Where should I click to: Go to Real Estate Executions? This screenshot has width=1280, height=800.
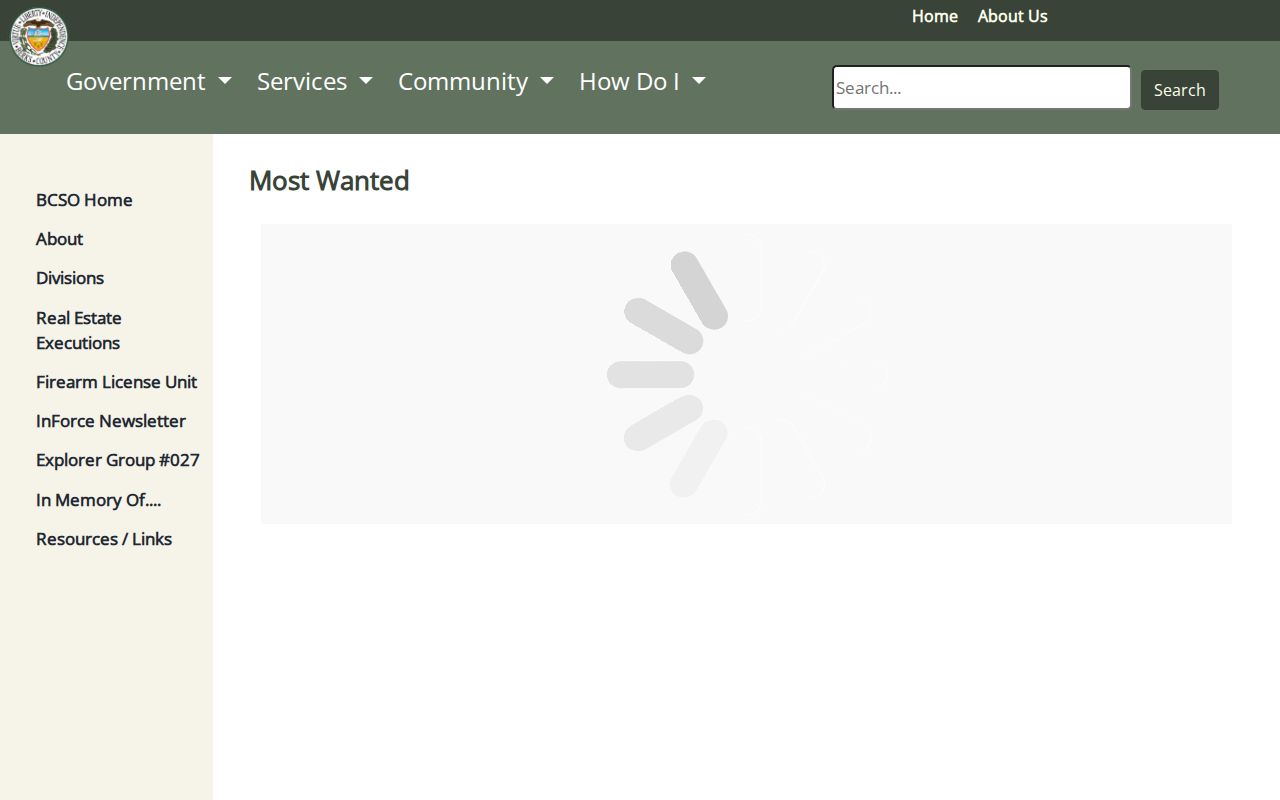pyautogui.click(x=79, y=330)
